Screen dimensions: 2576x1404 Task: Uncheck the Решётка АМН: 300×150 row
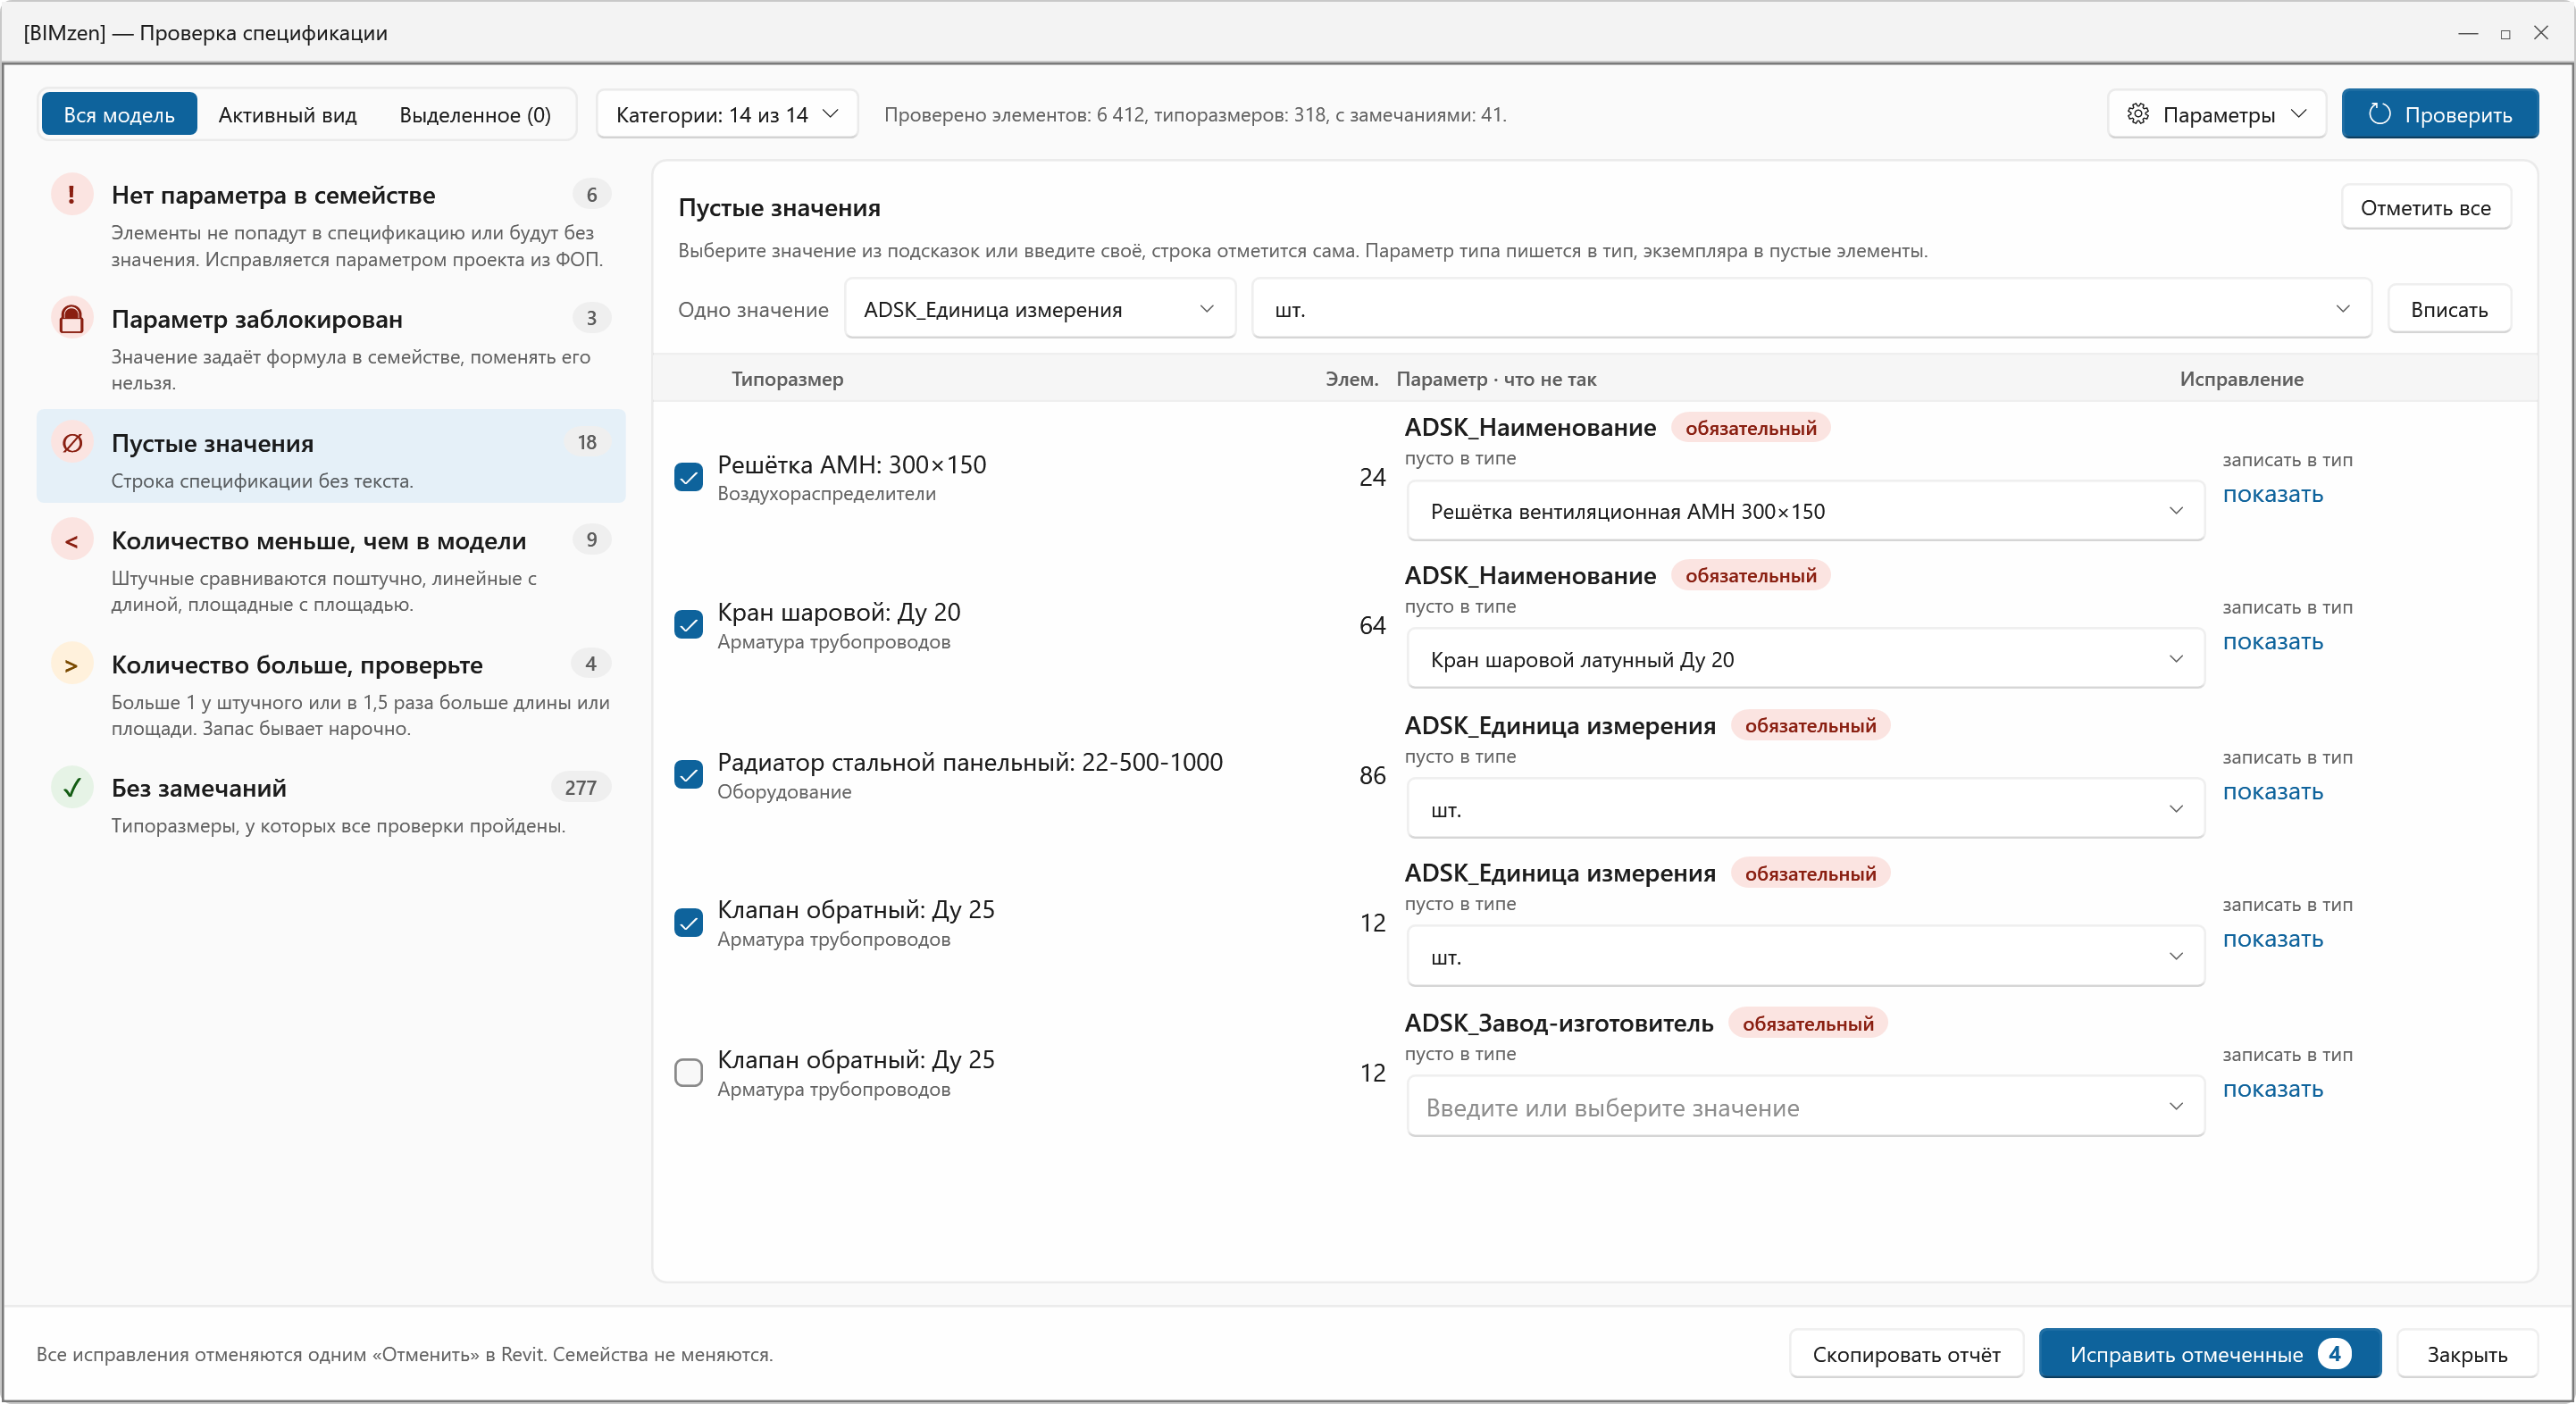click(x=688, y=477)
